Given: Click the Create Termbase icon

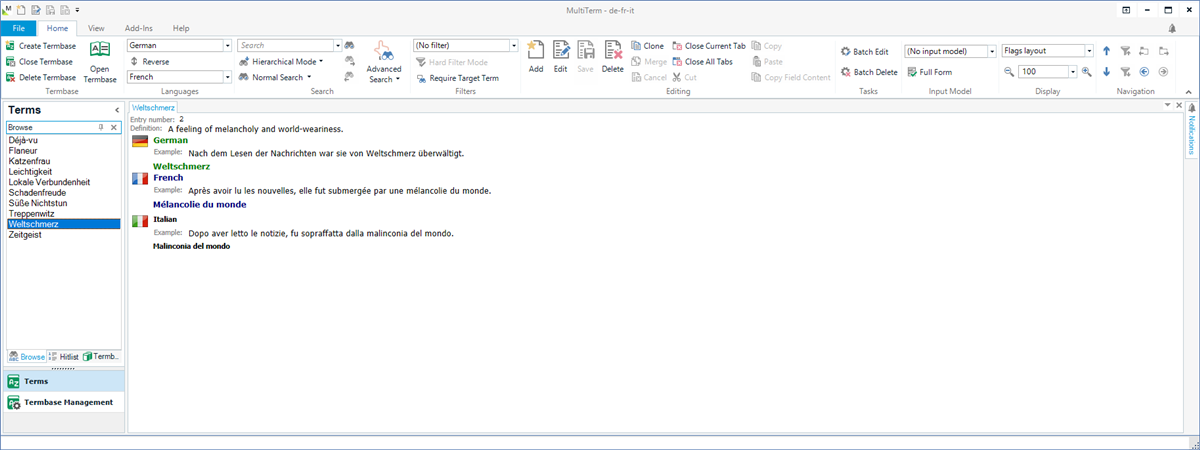Looking at the screenshot, I should (10, 46).
